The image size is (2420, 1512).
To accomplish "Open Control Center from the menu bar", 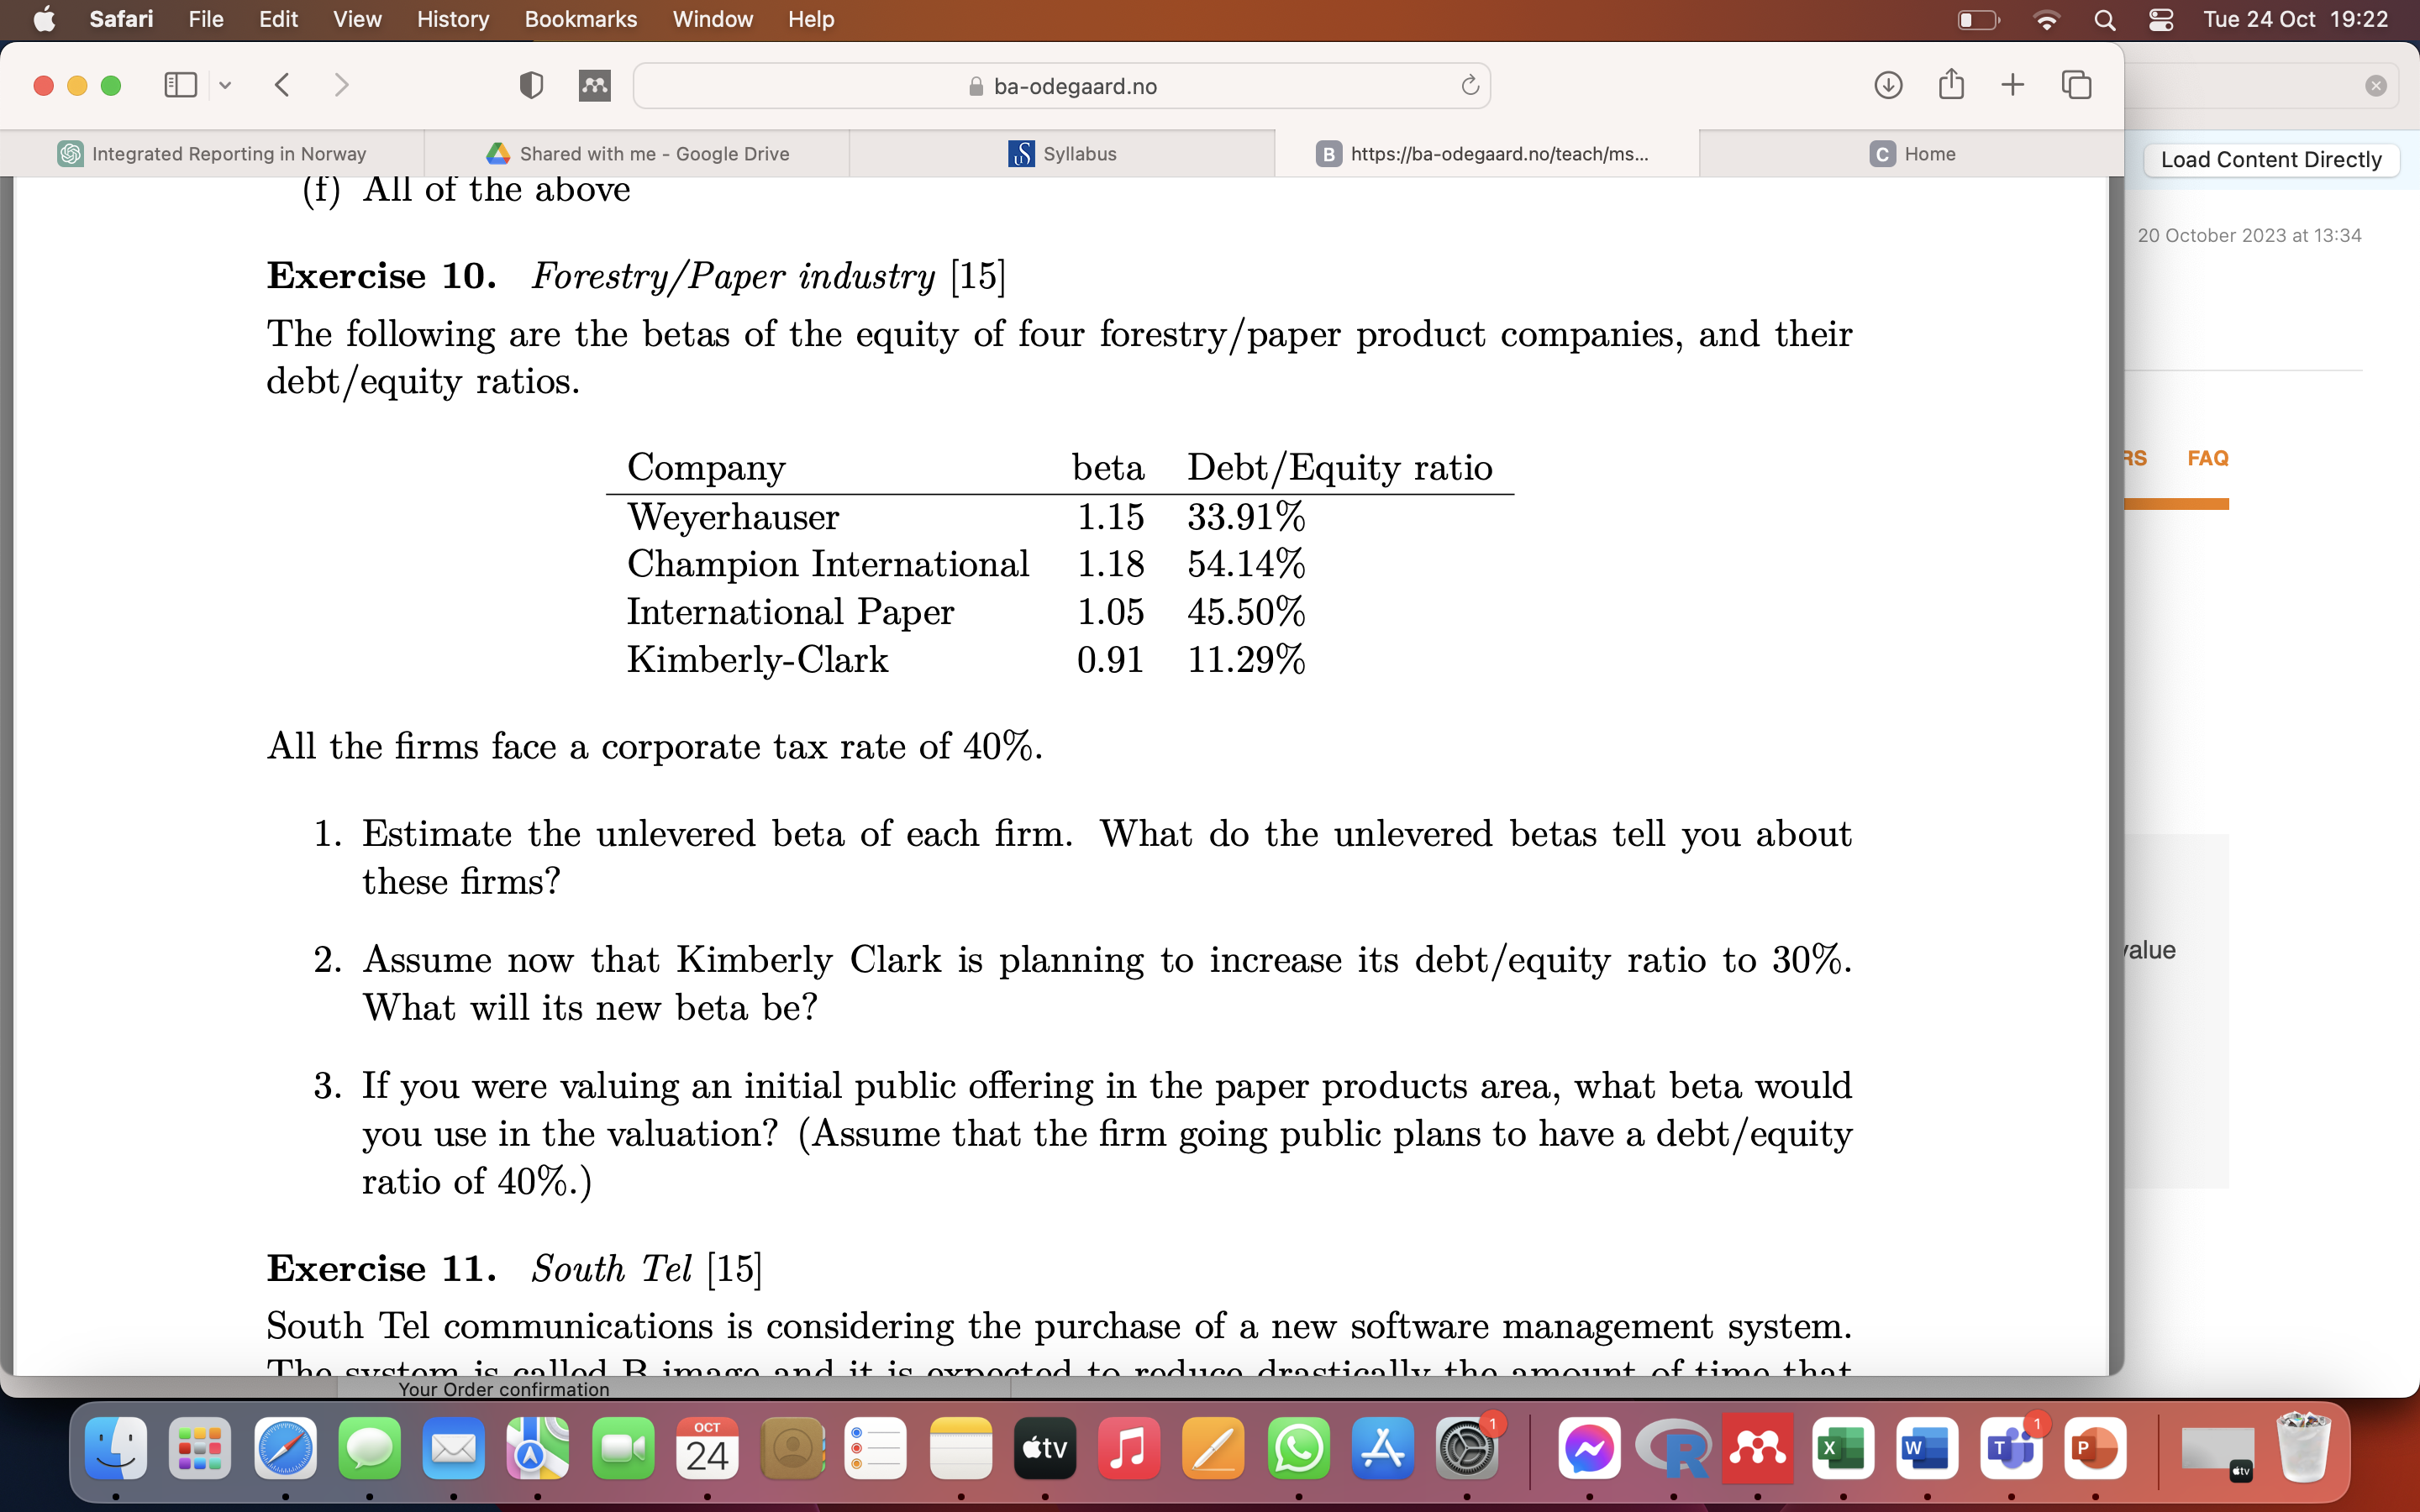I will coord(2162,19).
